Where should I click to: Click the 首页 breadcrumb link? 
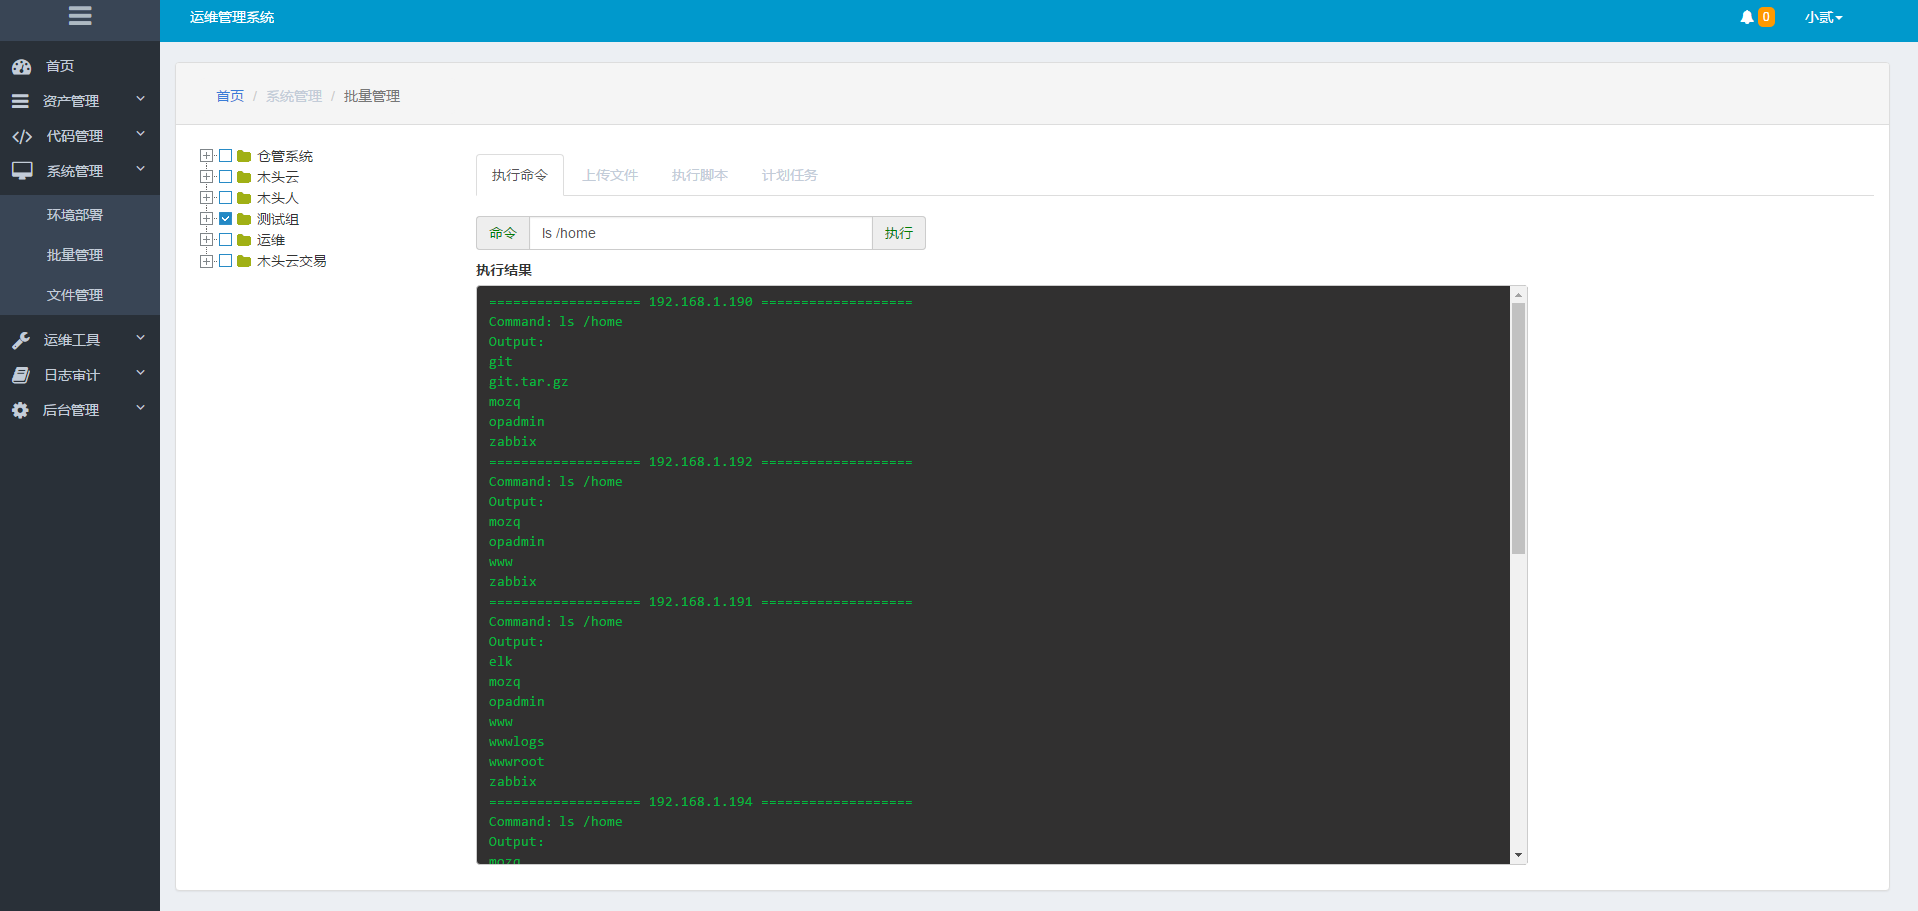[230, 96]
